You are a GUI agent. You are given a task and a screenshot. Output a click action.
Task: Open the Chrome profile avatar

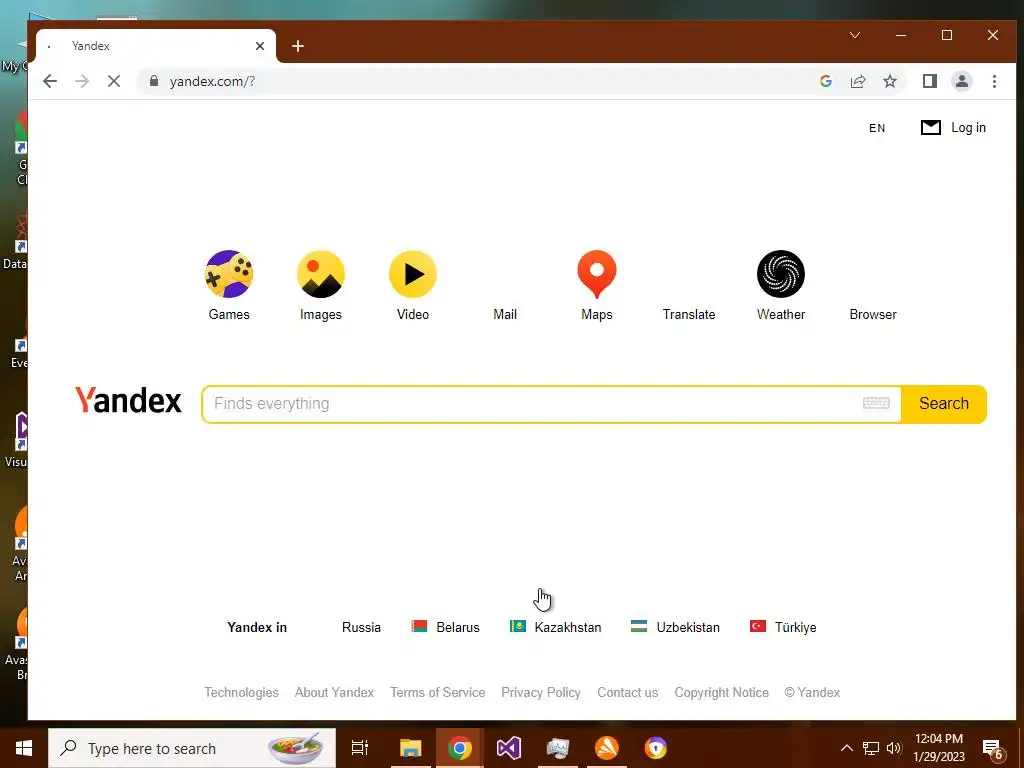[962, 81]
